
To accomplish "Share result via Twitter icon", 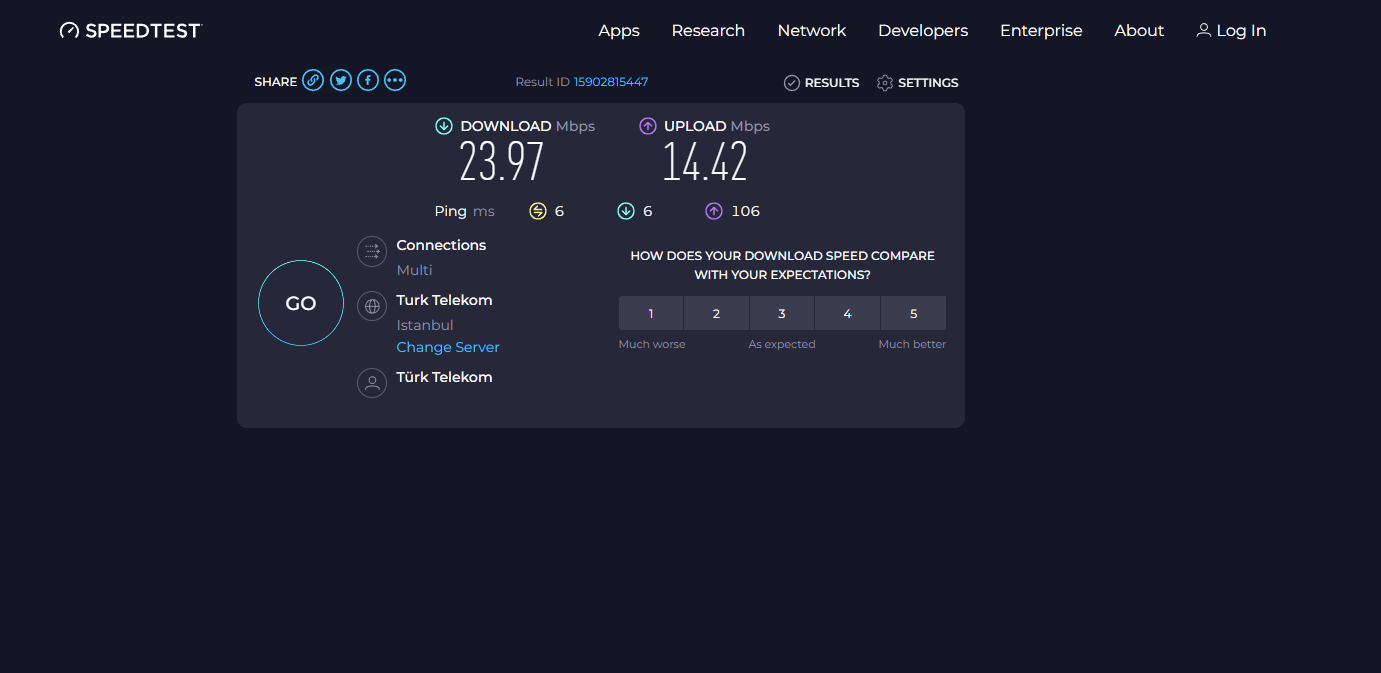I will point(341,81).
